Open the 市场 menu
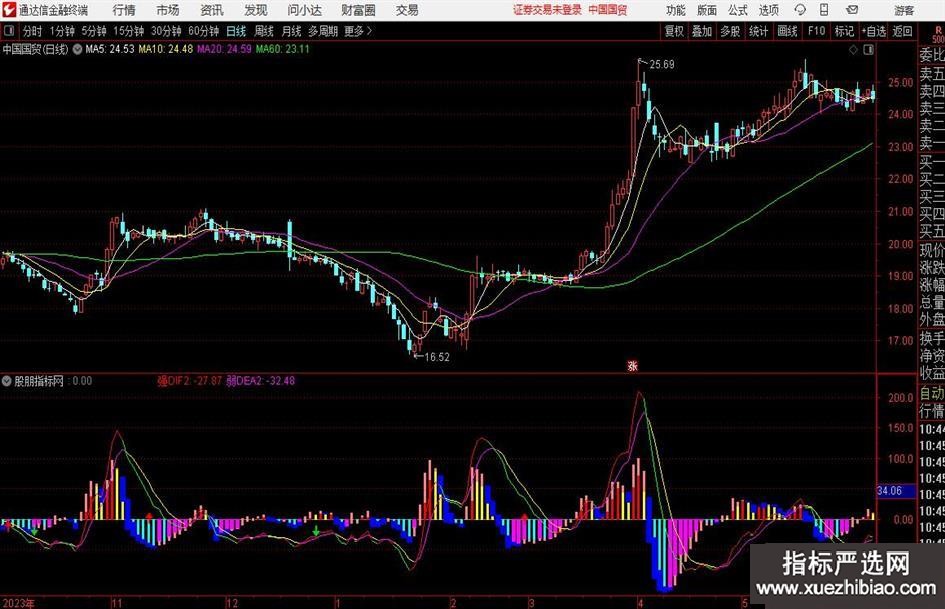The image size is (945, 609). tap(168, 10)
